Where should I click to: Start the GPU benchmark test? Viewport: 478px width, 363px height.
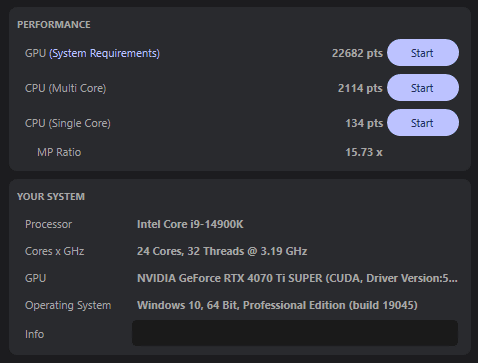click(423, 53)
